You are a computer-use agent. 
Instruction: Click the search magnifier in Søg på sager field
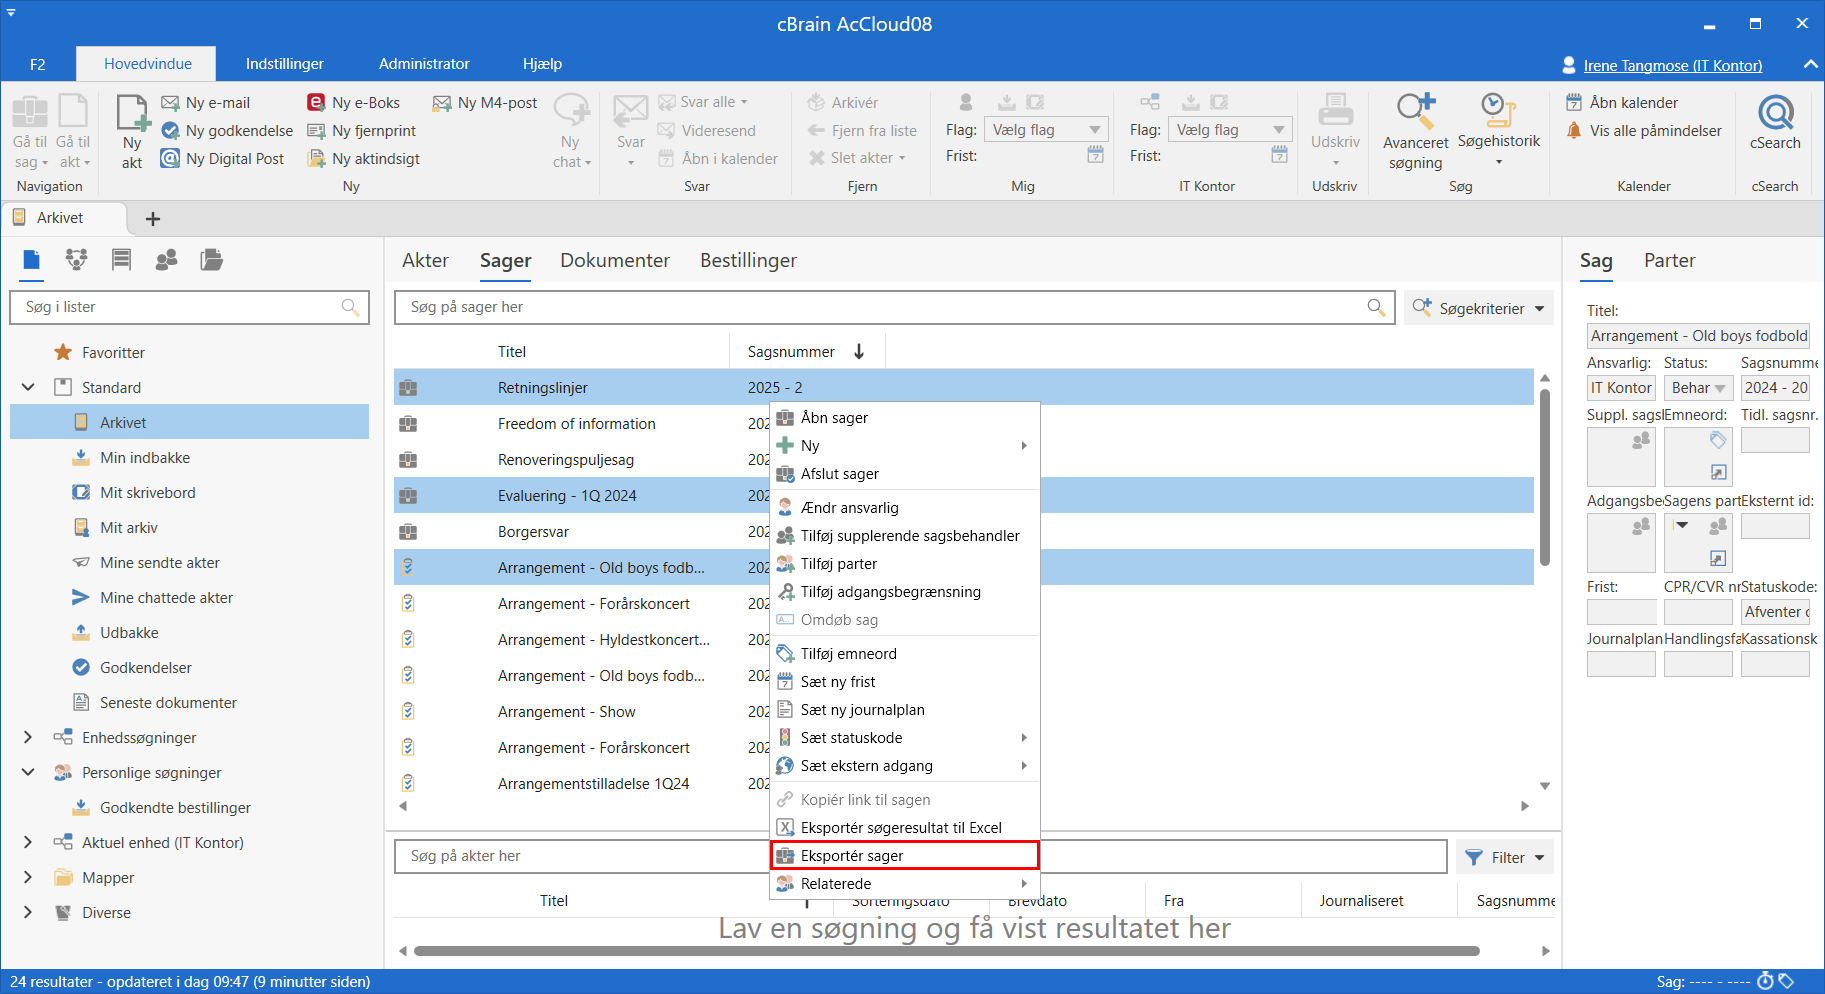click(1376, 307)
